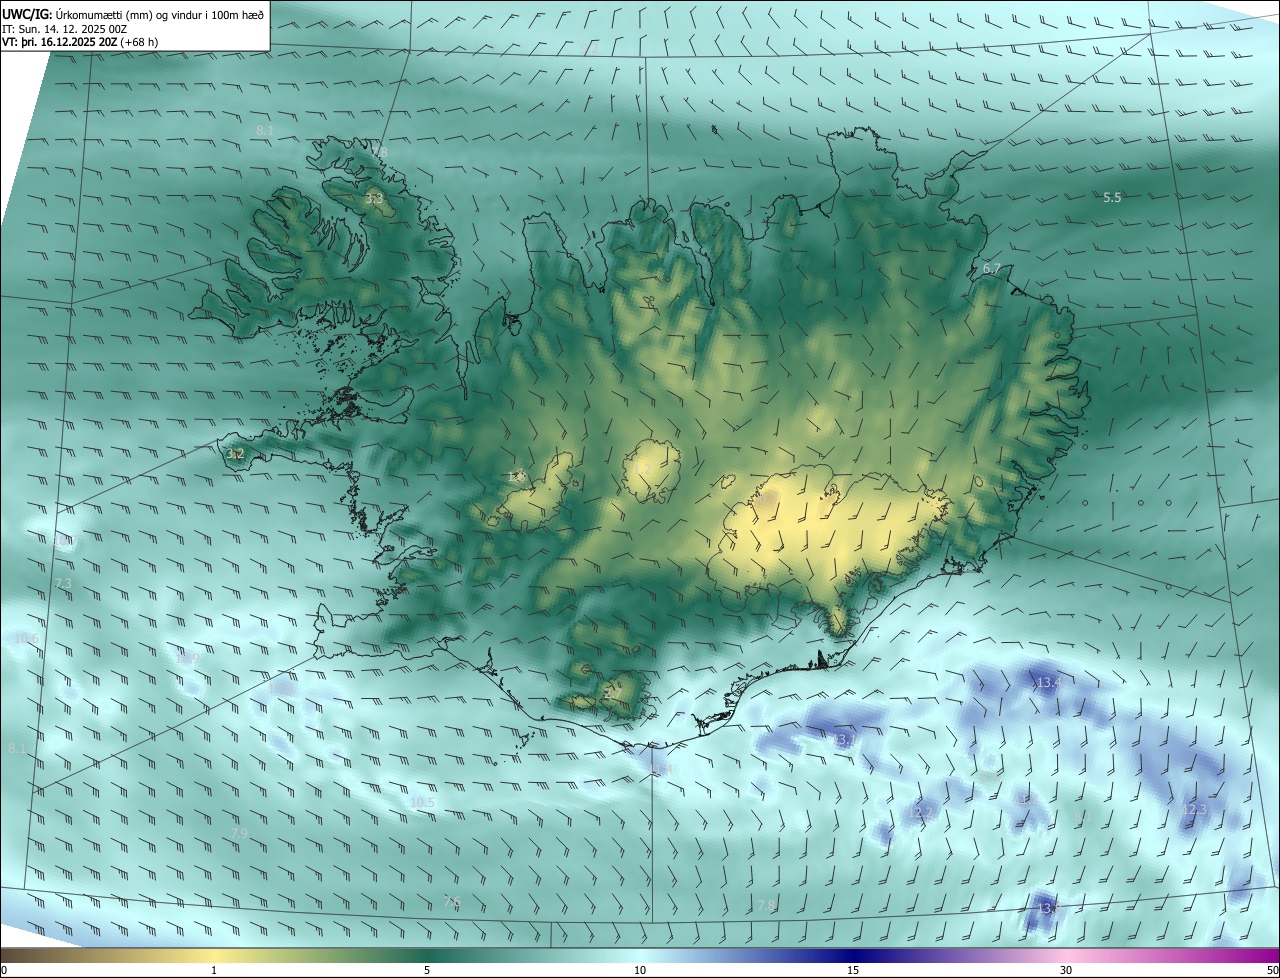Screen dimensions: 1280x978
Task: Click the map value '13.1' off the south coast
Action: tap(846, 740)
